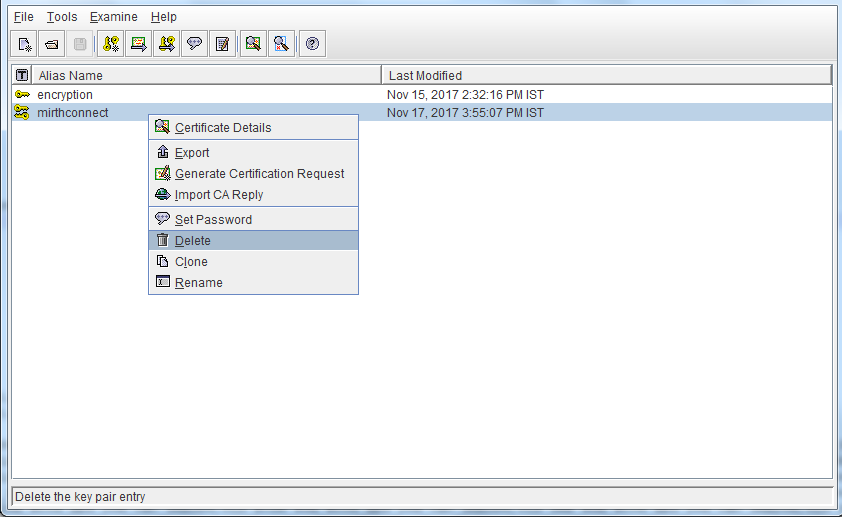
Task: Click the key icon beside the encryption entry
Action: coord(22,95)
